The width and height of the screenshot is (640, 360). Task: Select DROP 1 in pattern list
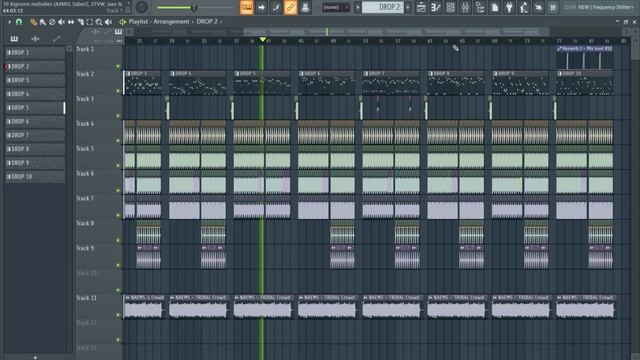click(x=35, y=53)
